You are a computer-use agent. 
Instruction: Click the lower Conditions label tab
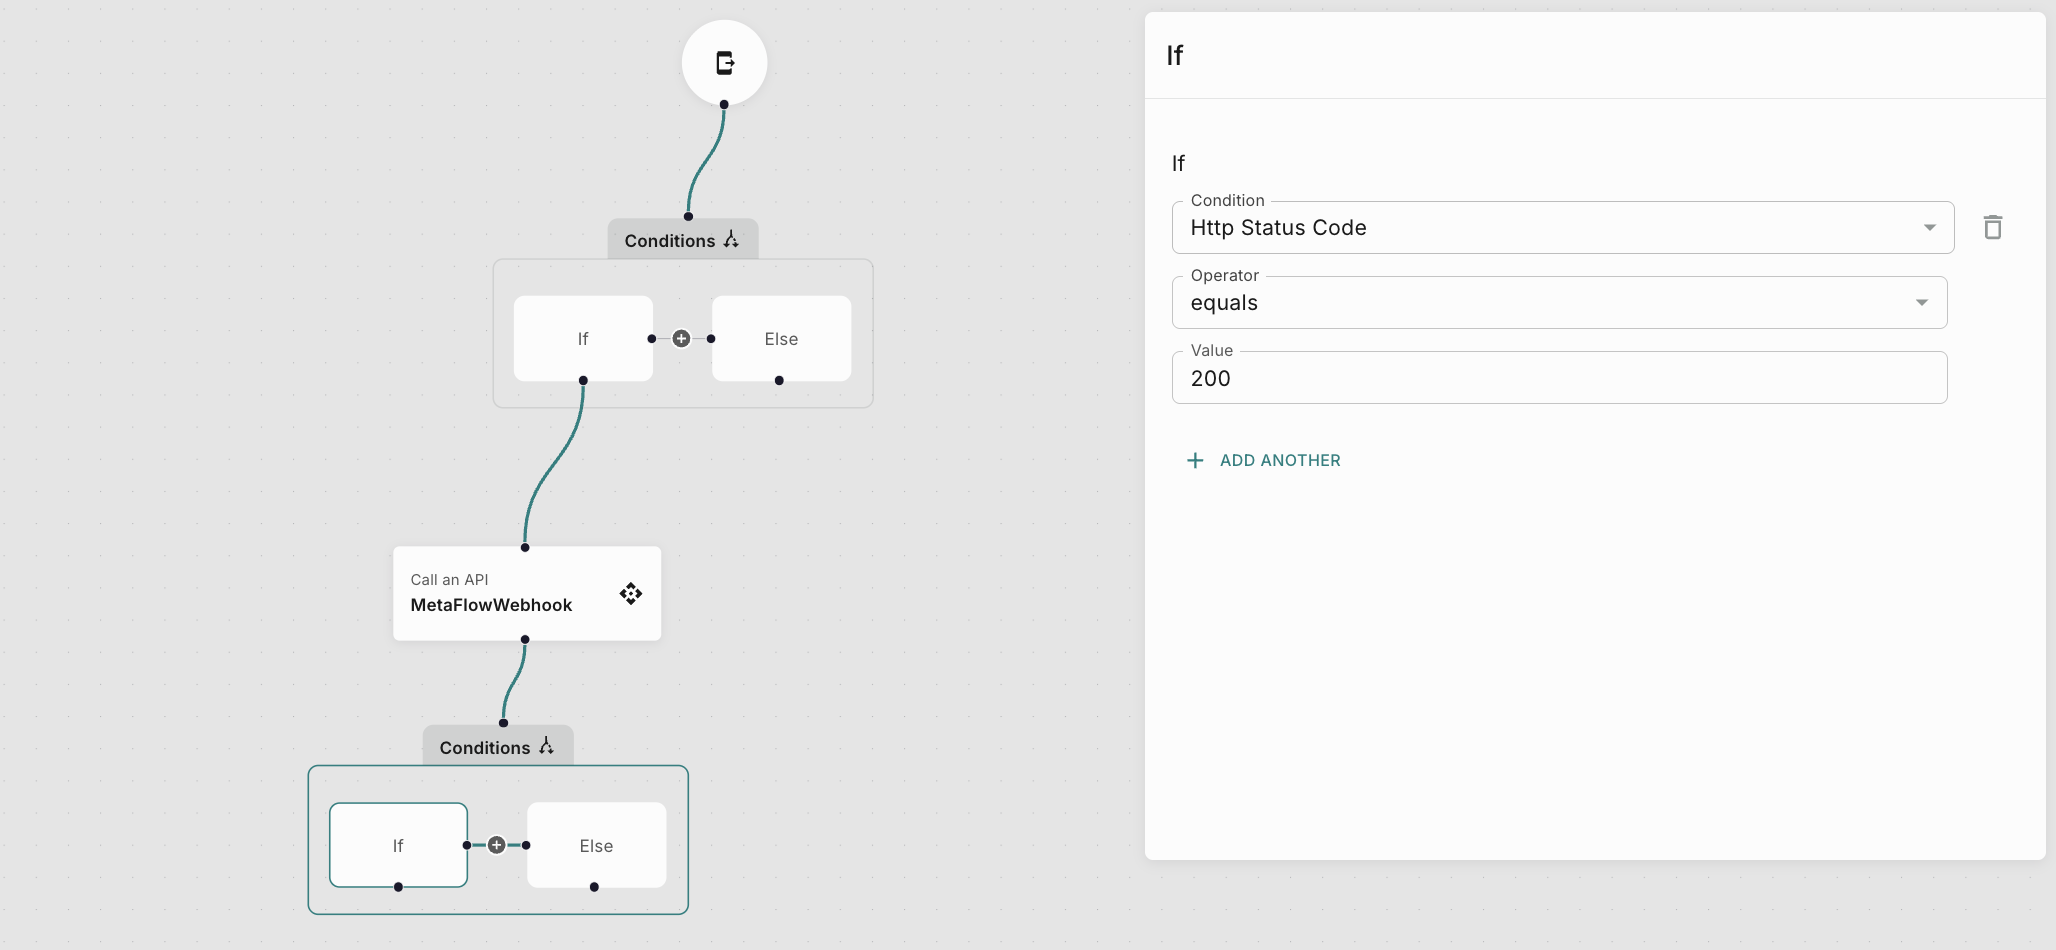coord(484,748)
